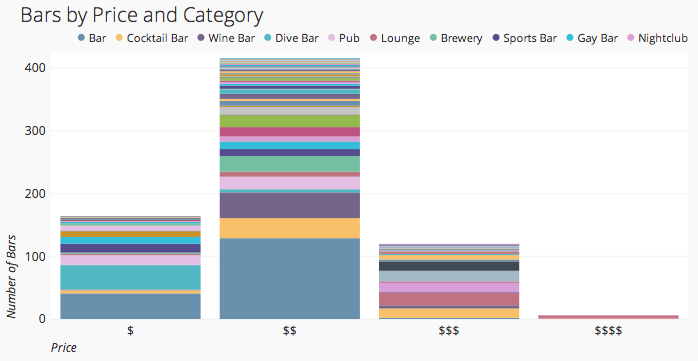The height and width of the screenshot is (361, 698).
Task: Select the dark slate segment in $$$ column
Action: (449, 266)
